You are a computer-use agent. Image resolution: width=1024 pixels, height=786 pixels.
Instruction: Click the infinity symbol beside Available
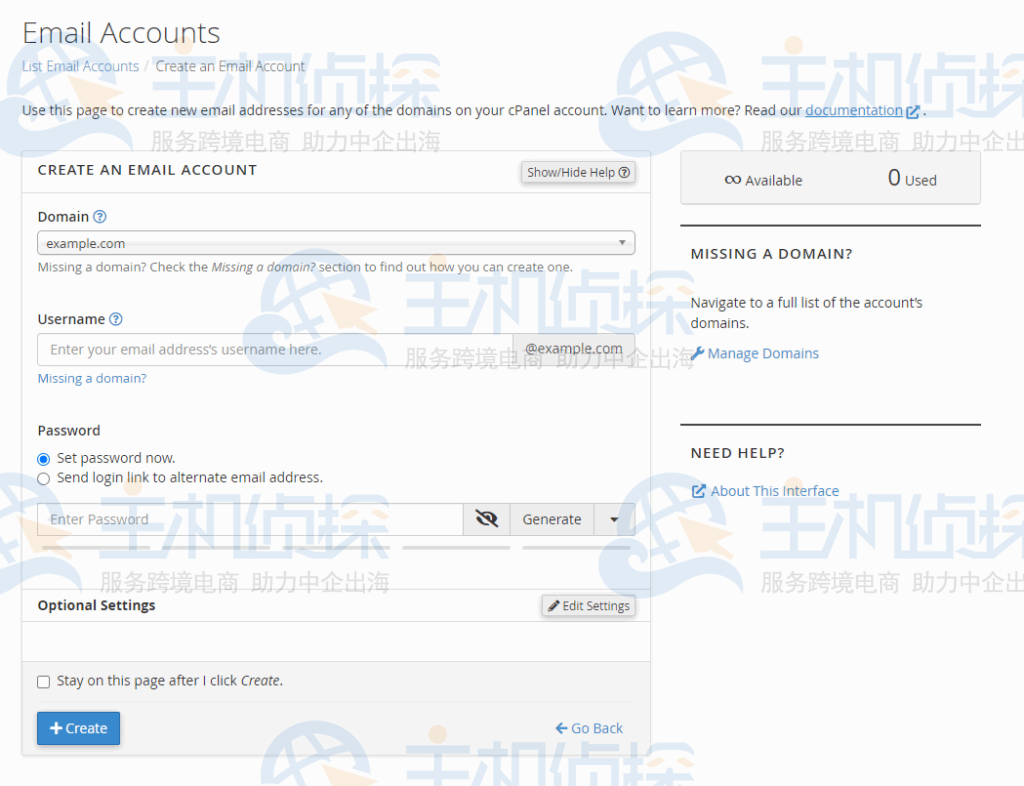pos(733,180)
